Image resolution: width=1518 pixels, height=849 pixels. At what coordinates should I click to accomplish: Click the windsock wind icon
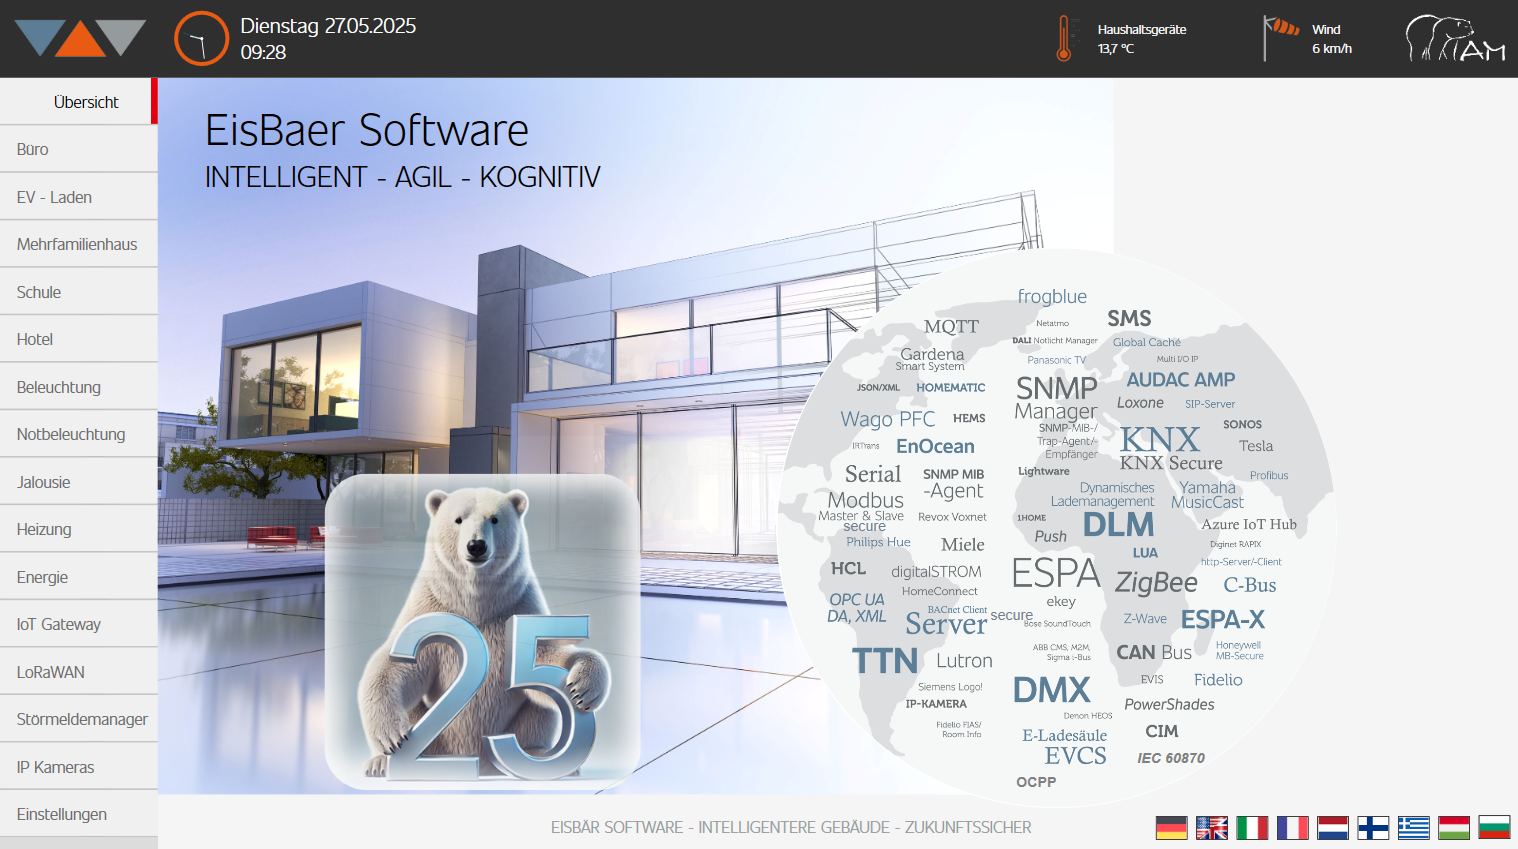pos(1281,38)
